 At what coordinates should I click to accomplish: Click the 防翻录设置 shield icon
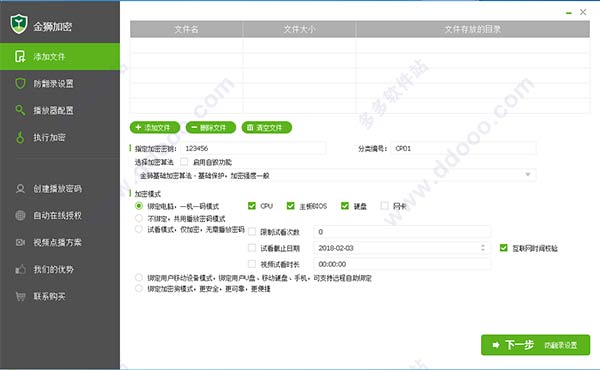pos(20,83)
